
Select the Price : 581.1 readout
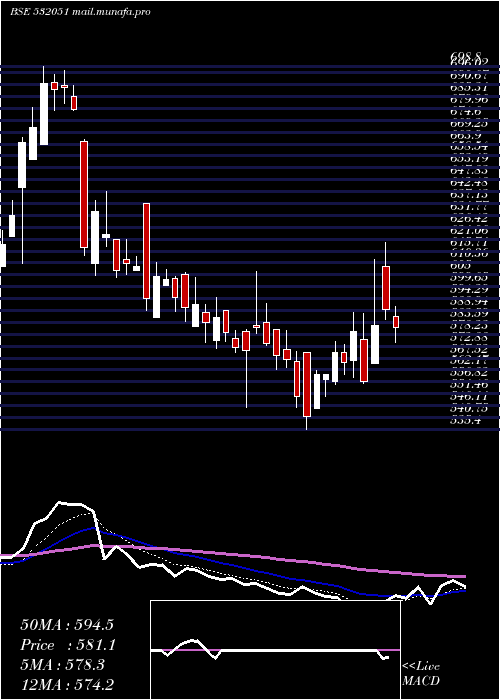[x=68, y=645]
